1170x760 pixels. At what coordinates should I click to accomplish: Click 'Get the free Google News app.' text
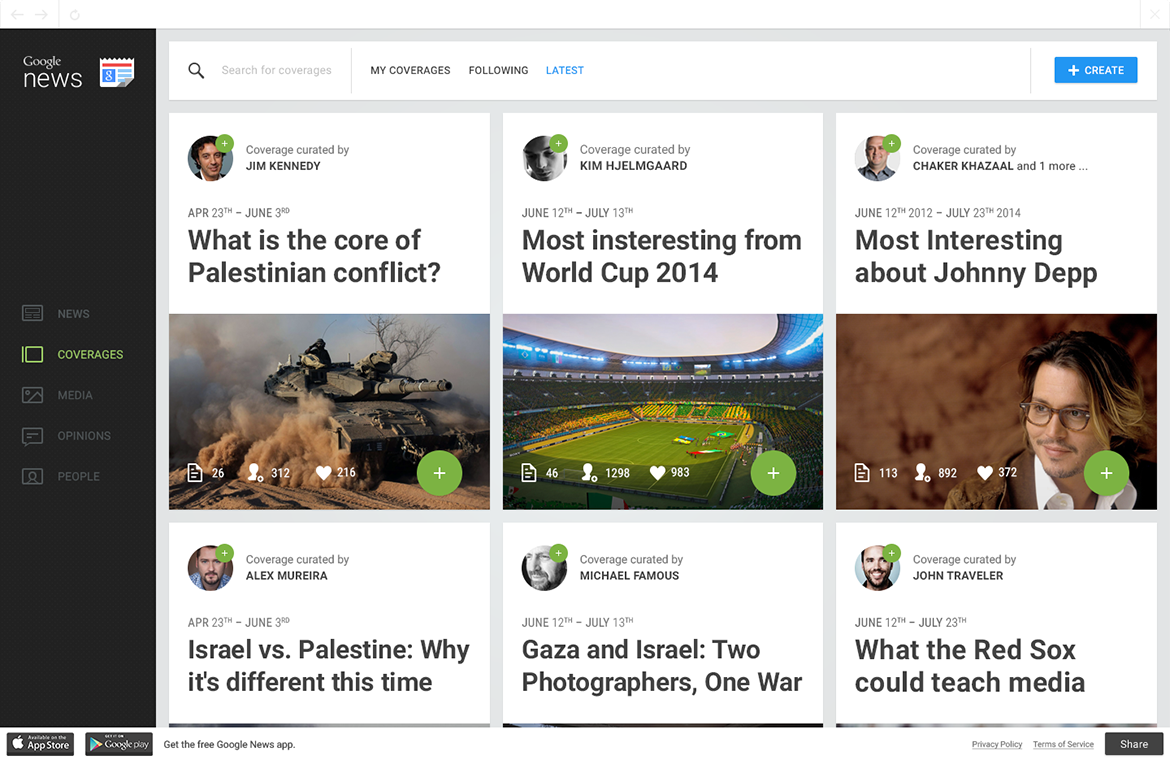[229, 744]
